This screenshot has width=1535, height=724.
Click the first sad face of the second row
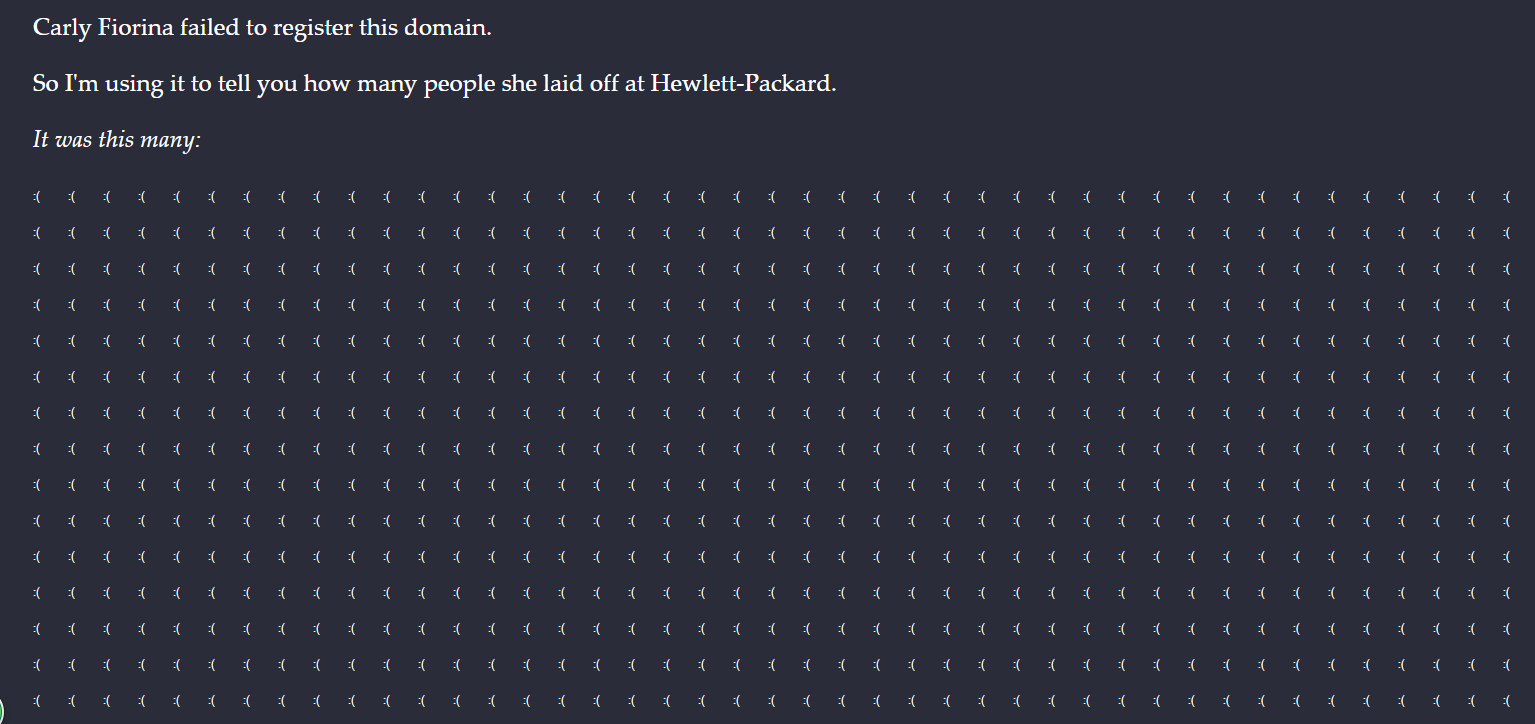[37, 233]
